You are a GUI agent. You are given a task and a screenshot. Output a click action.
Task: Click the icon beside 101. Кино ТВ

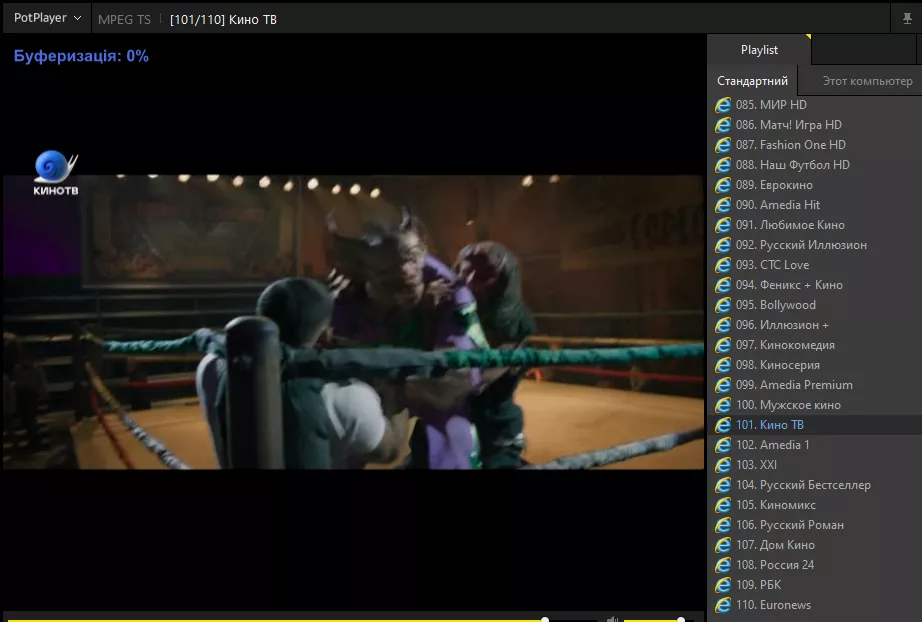point(723,424)
